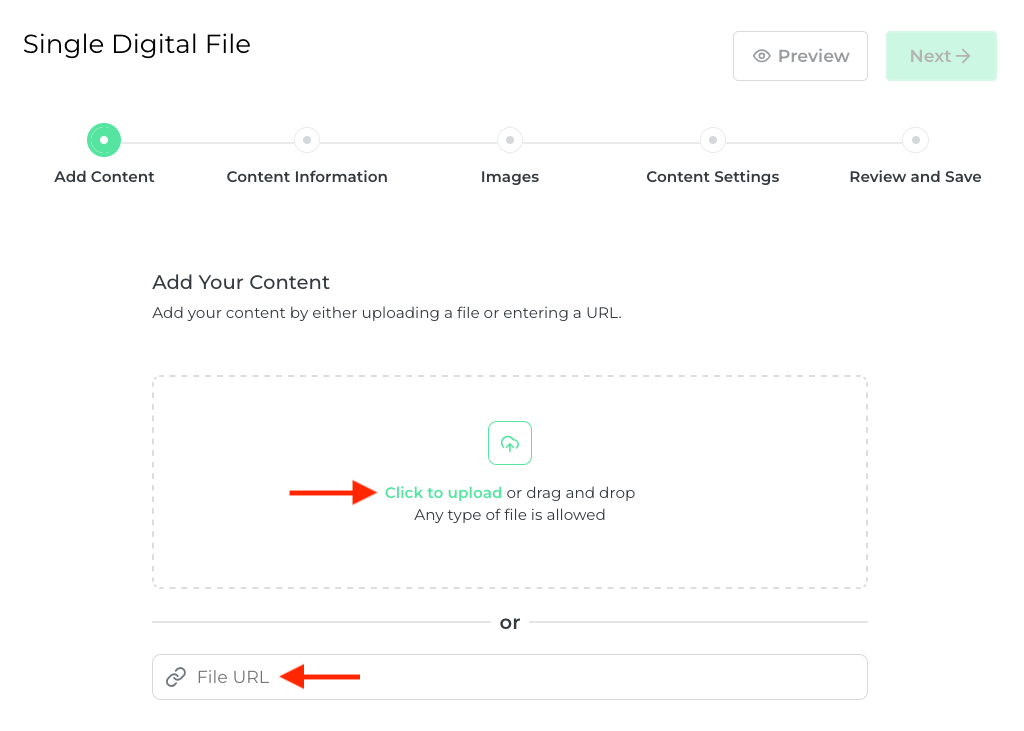Click the Single Digital File page title
1024x731 pixels.
pyautogui.click(x=137, y=44)
